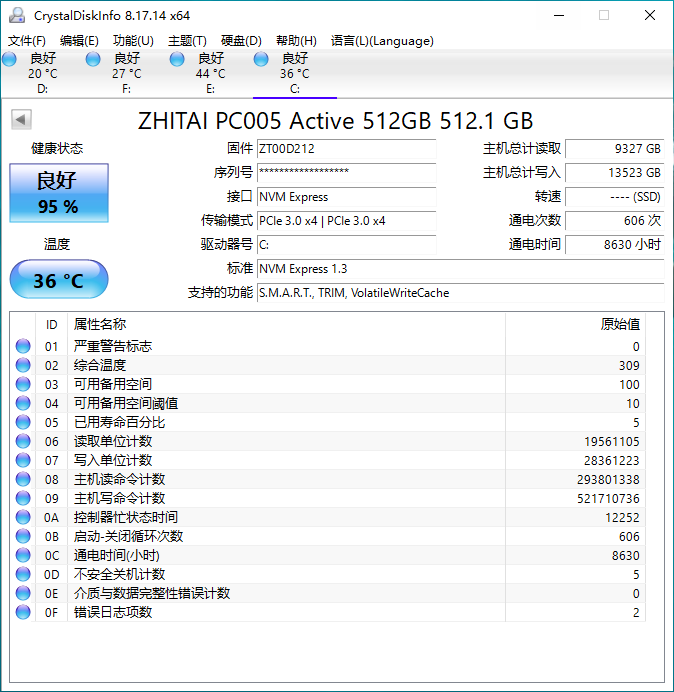674x692 pixels.
Task: Click the CrystalDiskInfo app icon in title bar
Action: click(x=16, y=15)
